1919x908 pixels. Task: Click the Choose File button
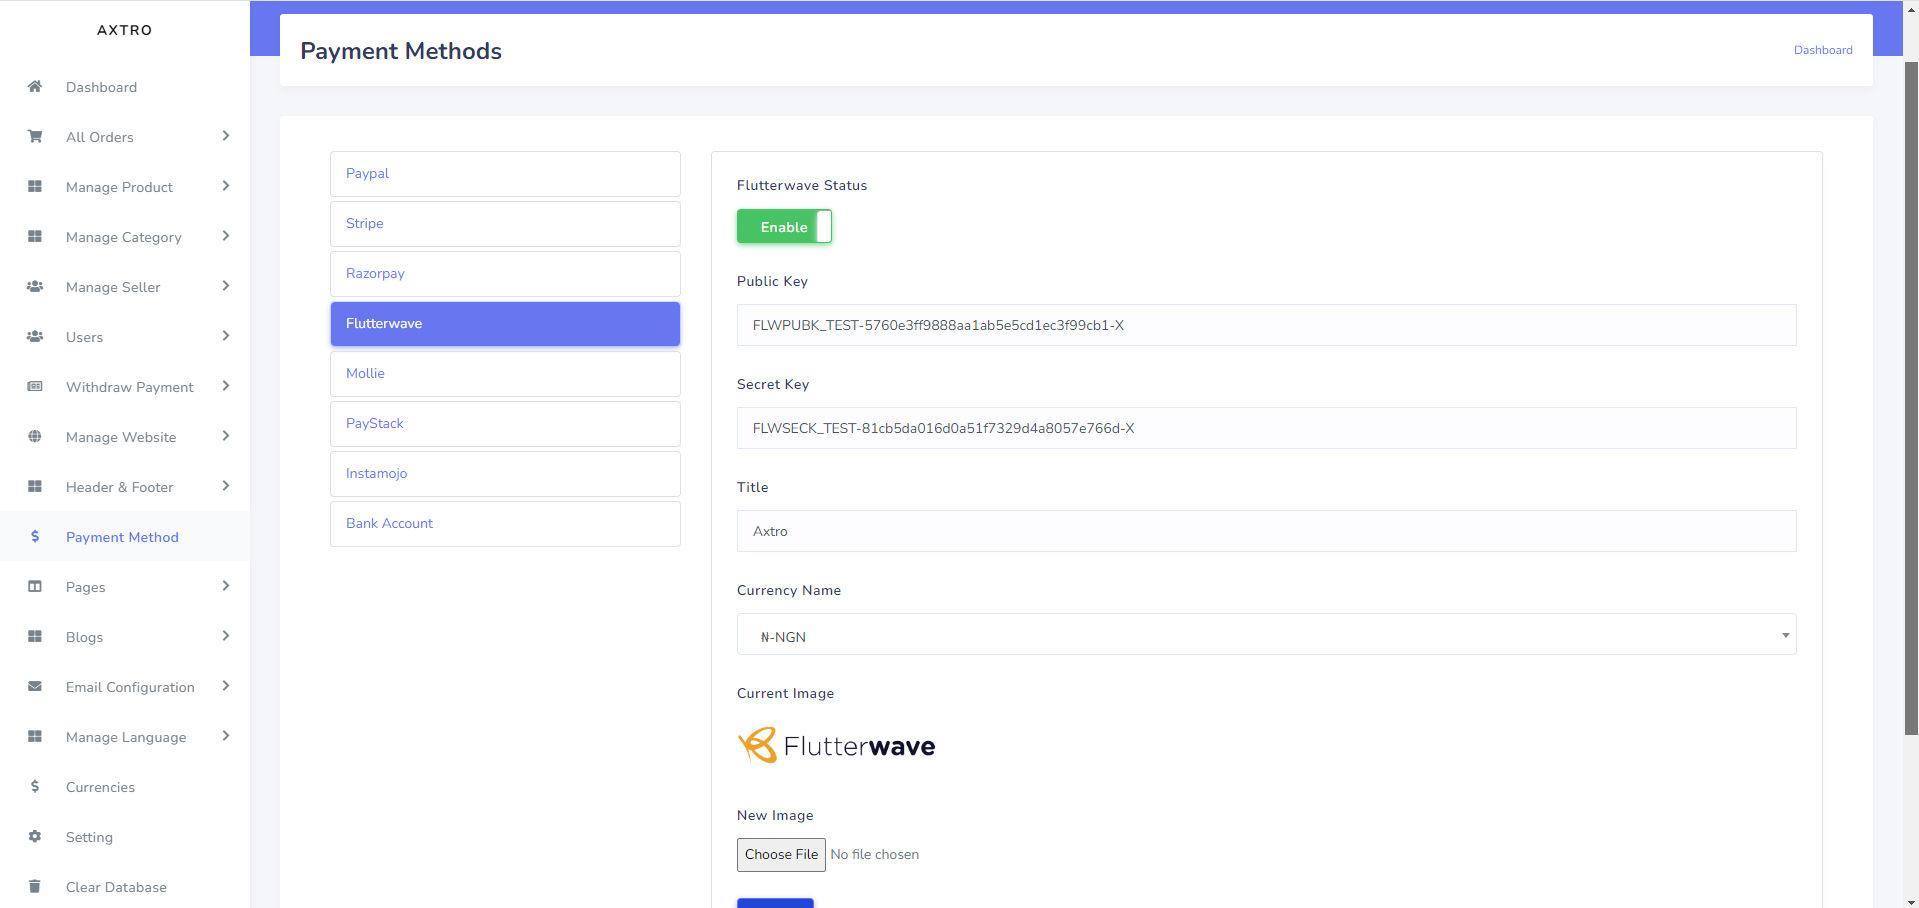781,855
